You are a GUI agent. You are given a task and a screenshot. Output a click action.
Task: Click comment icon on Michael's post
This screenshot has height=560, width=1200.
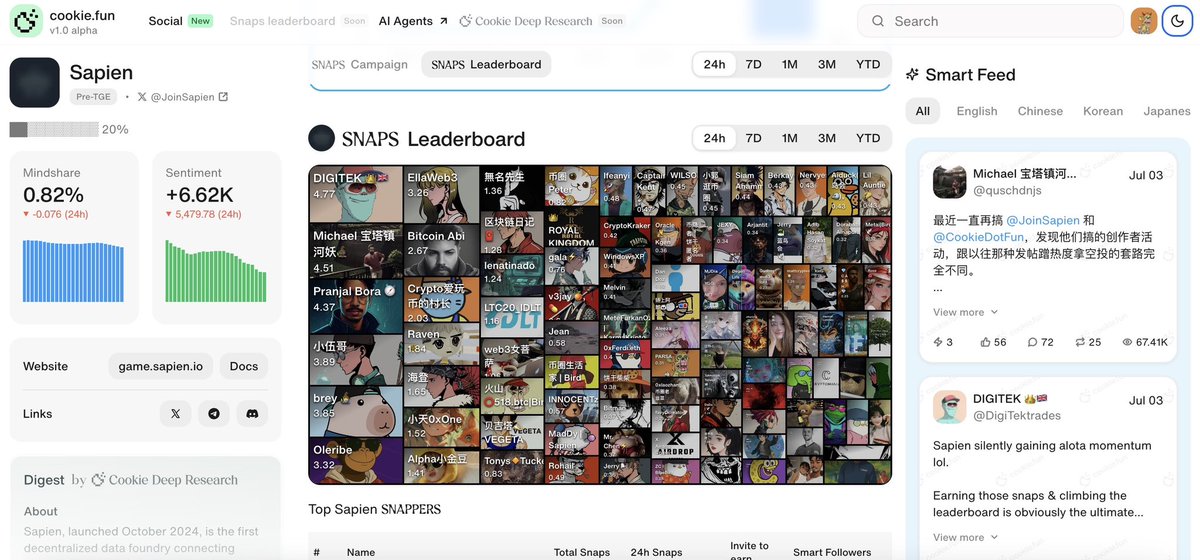1033,342
